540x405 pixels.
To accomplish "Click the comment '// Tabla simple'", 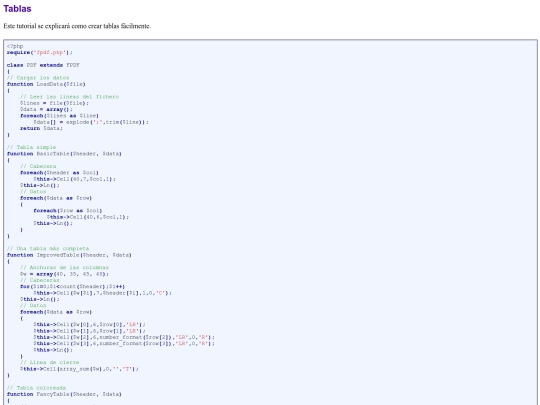I will click(x=31, y=147).
